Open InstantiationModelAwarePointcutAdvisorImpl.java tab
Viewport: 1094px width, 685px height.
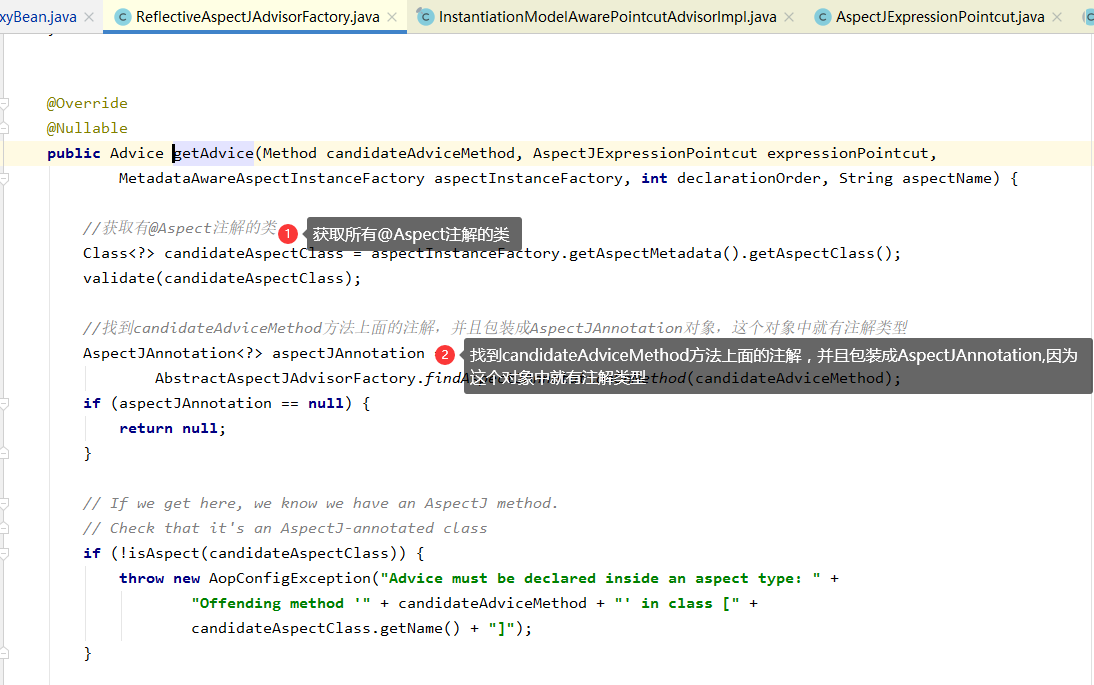coord(607,17)
